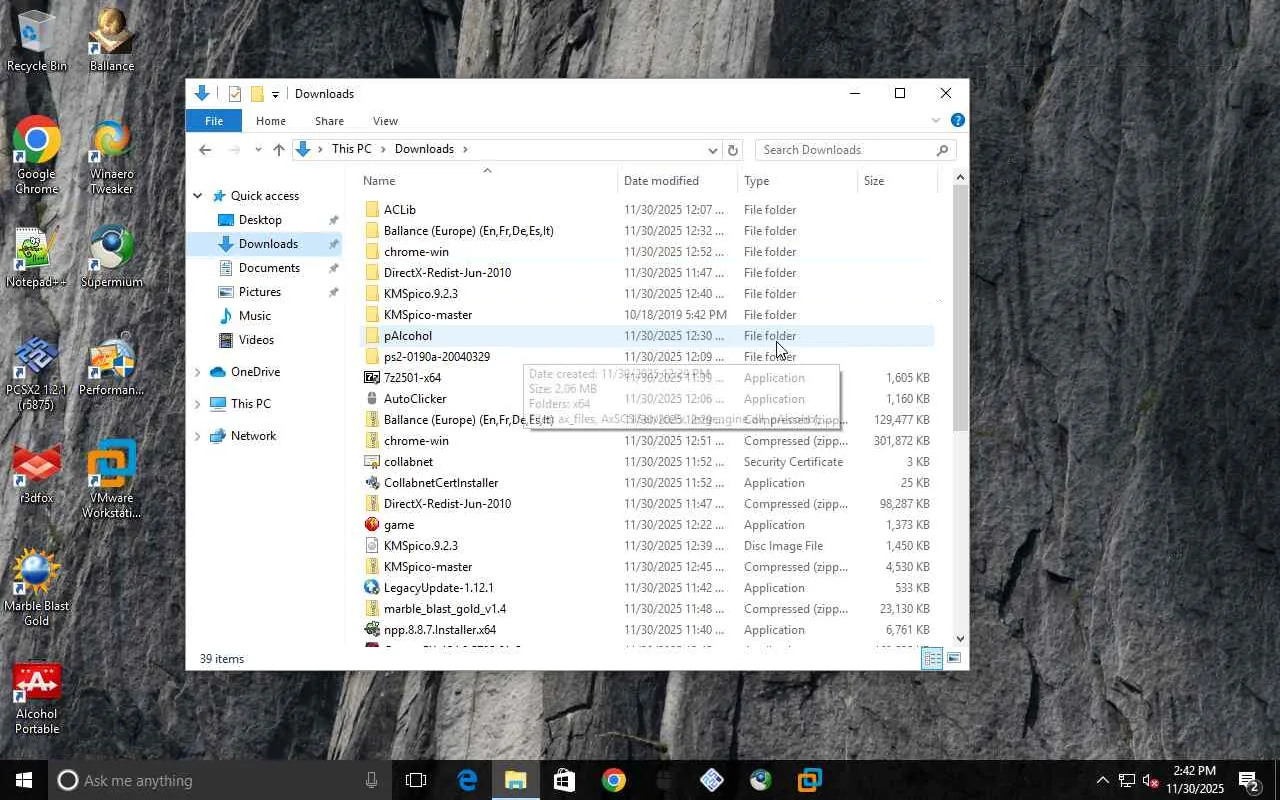Screen dimensions: 1280x800
Task: Select the Winaero Tweaker desktop icon
Action: [112, 157]
